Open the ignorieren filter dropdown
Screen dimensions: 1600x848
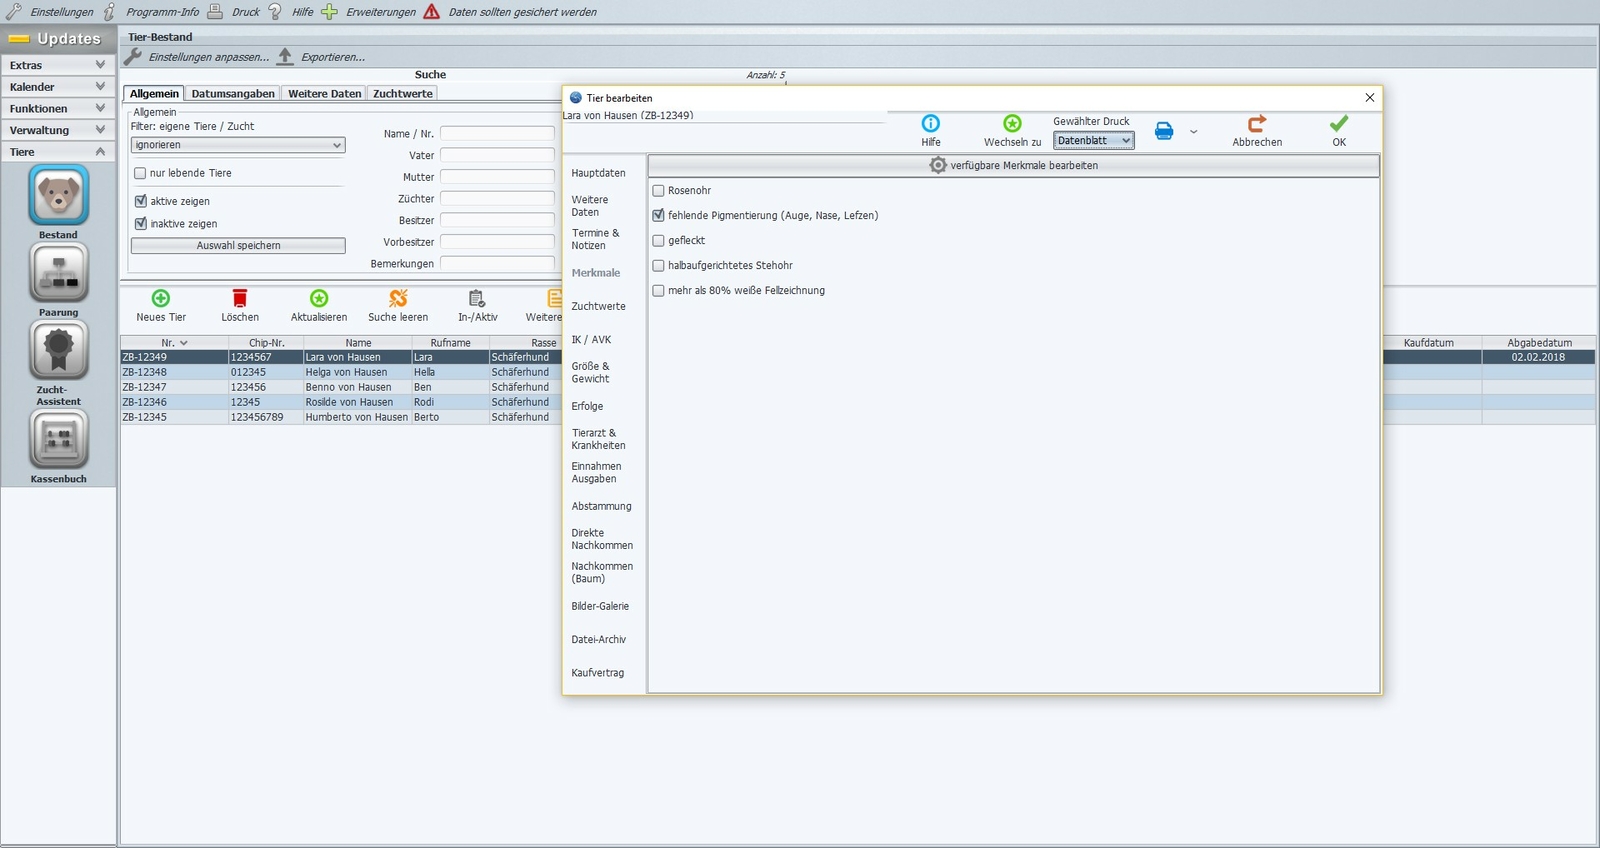click(238, 145)
